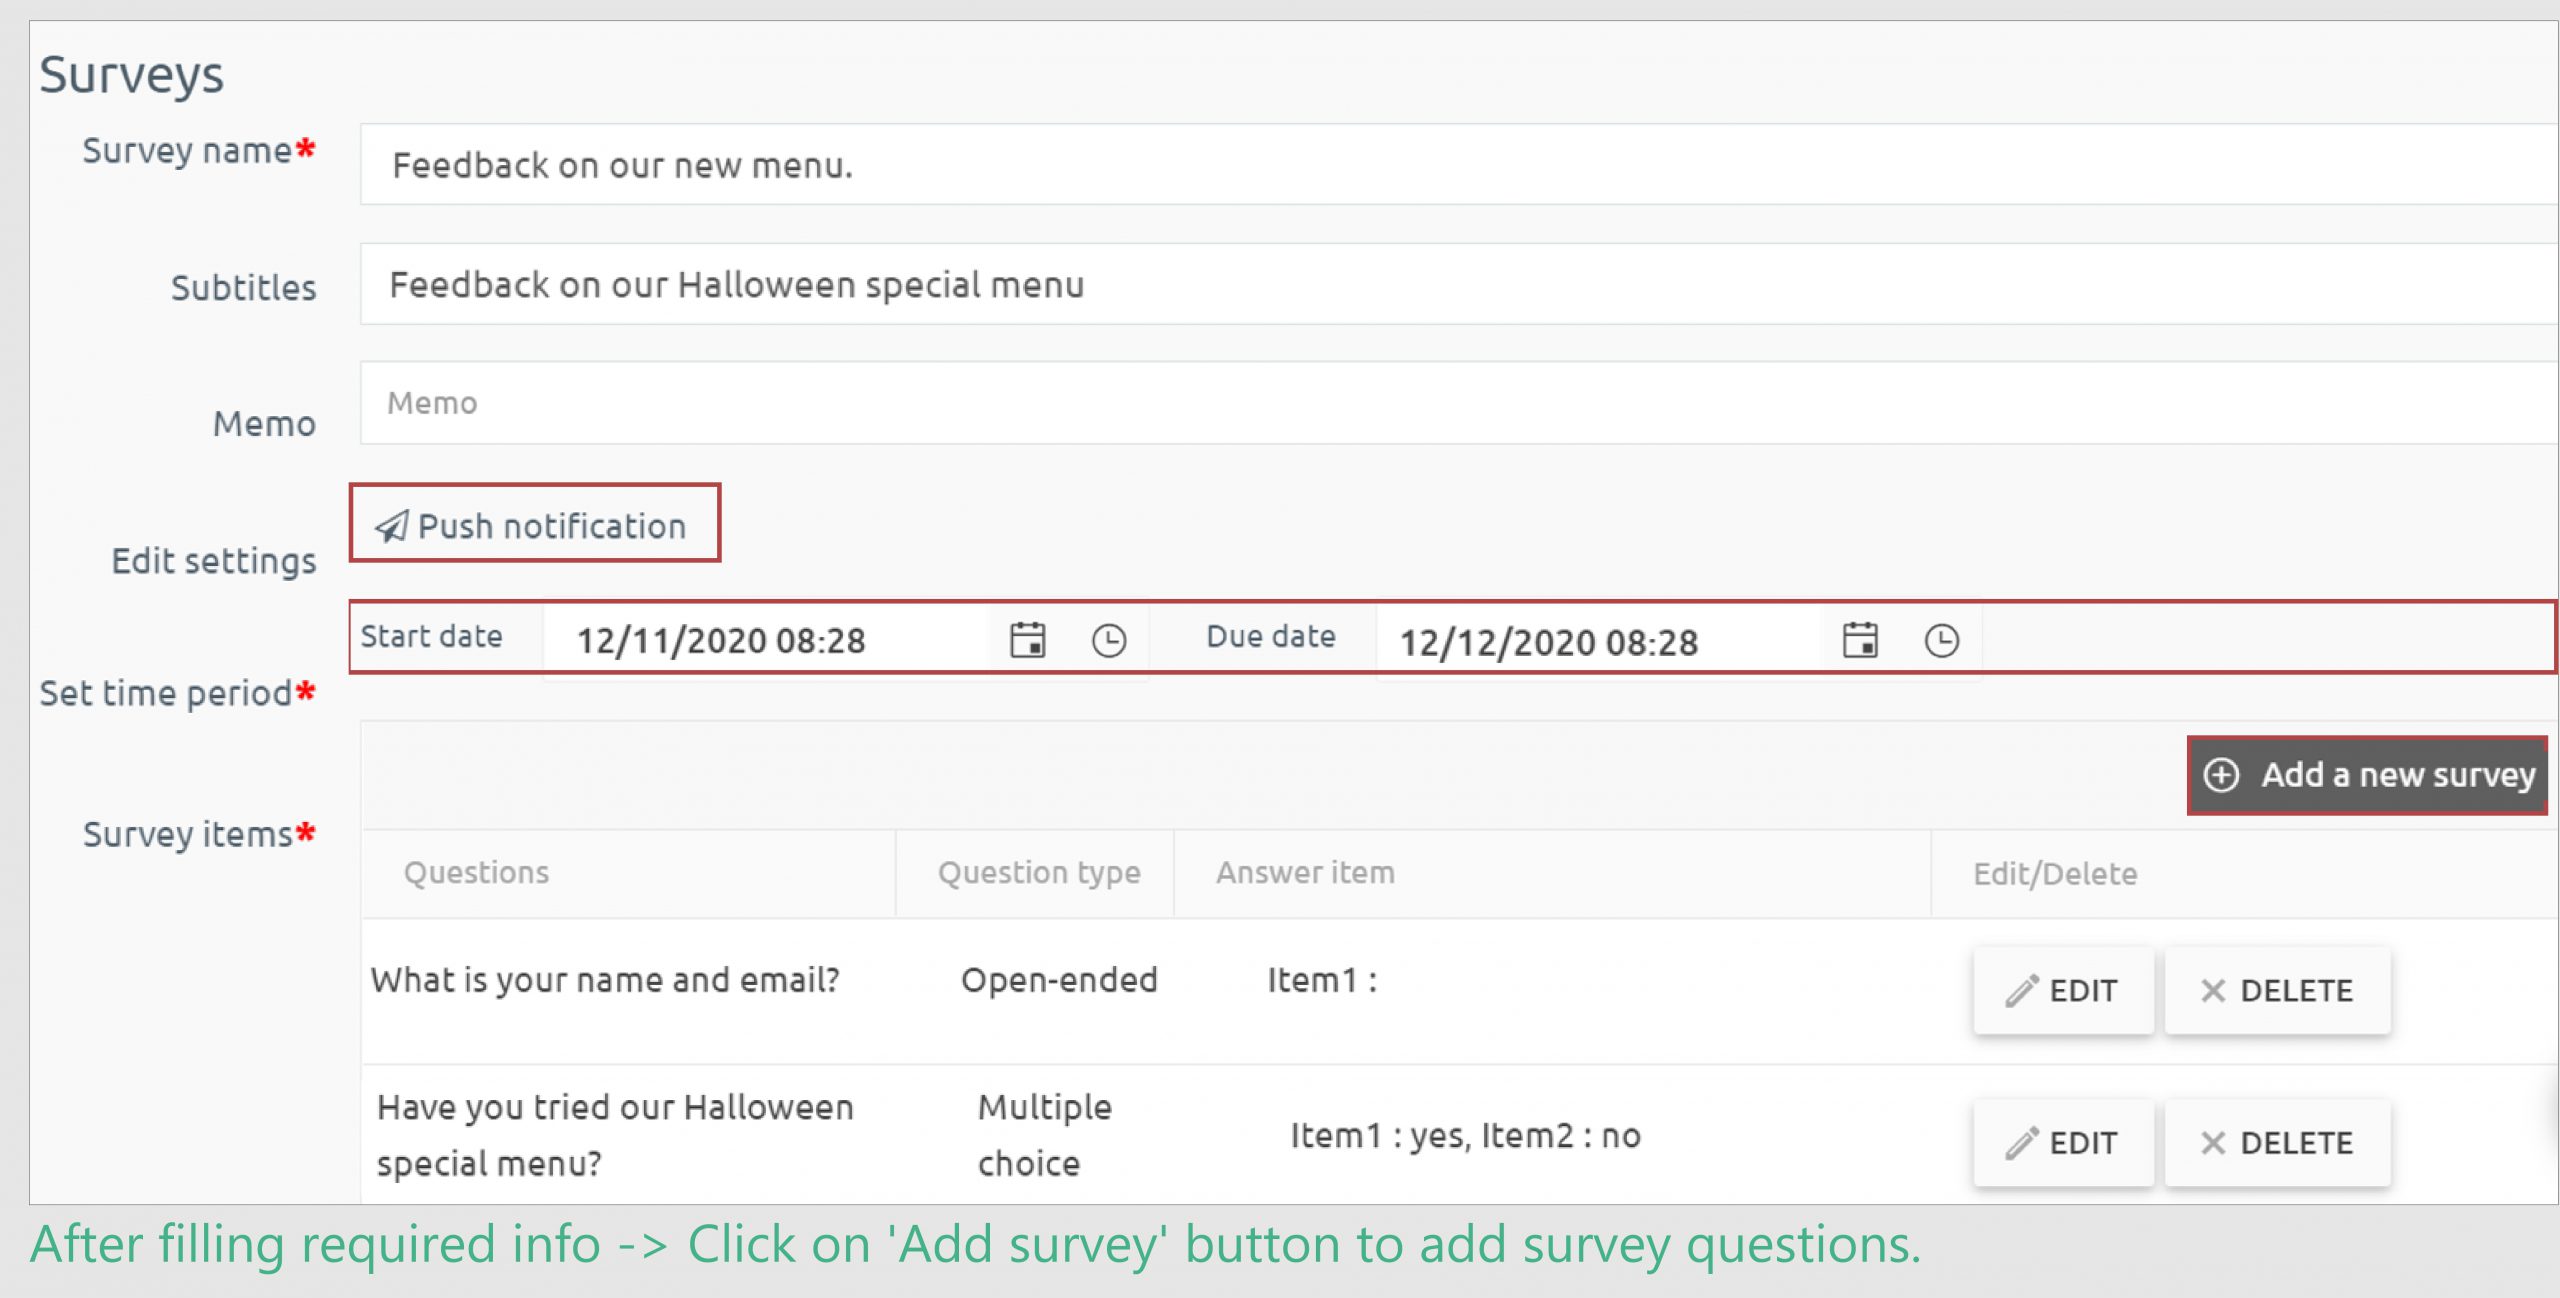
Task: Open the Due date calendar picker icon
Action: point(1860,640)
